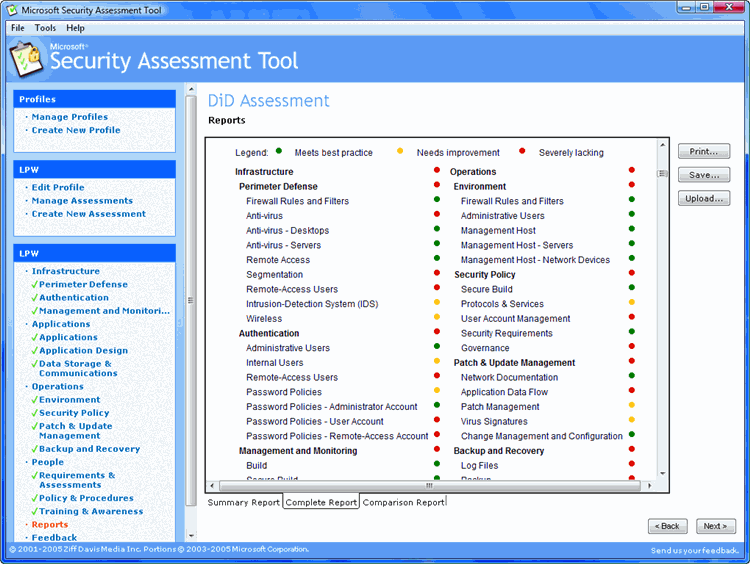Click the title bar application icon
This screenshot has height=564, width=750.
coord(12,10)
